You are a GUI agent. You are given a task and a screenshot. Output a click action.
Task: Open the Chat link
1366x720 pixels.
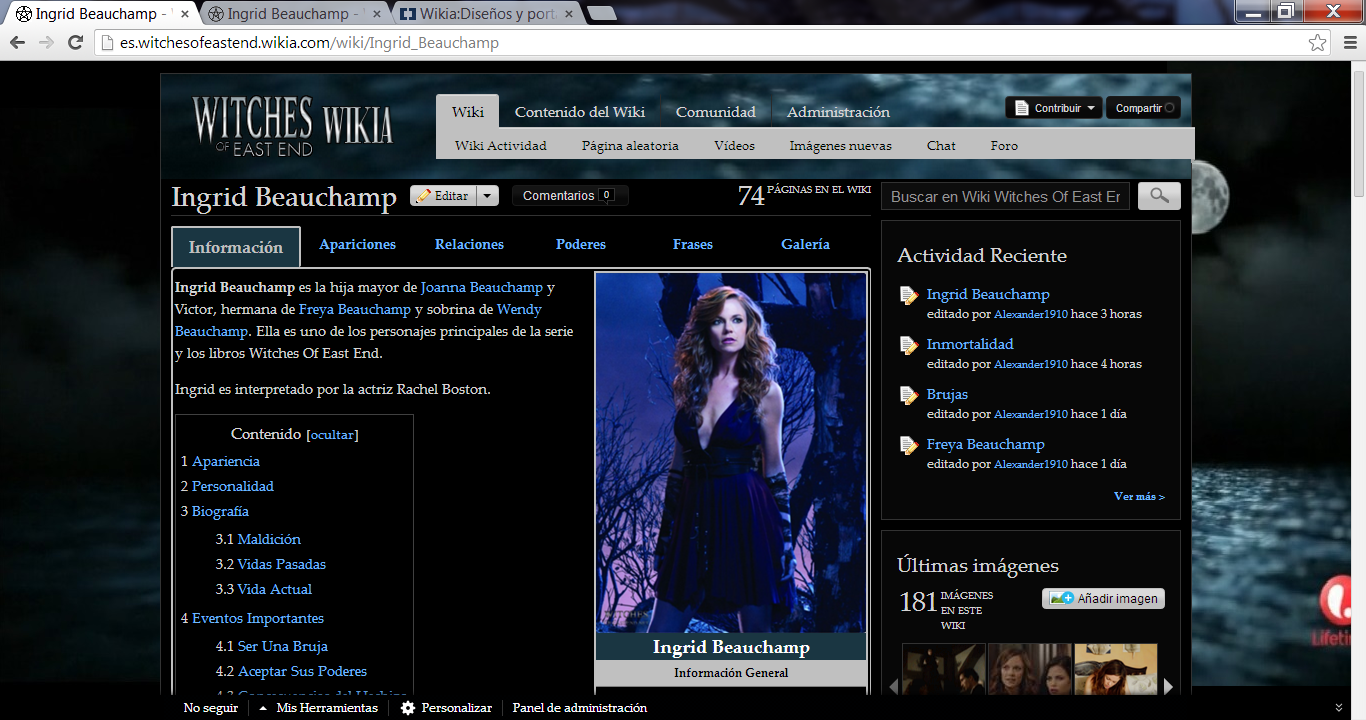(941, 145)
